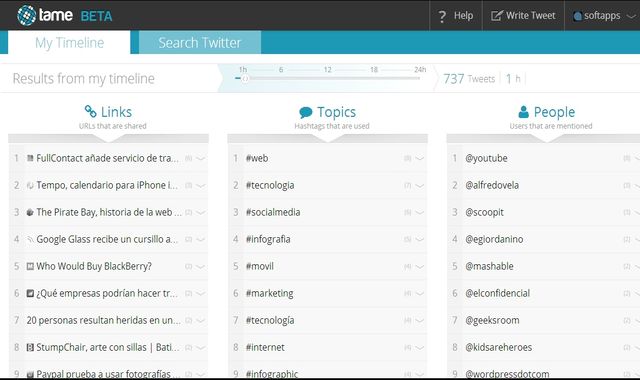Open the softapps account dropdown arrow
Image resolution: width=640 pixels, height=380 pixels.
631,16
